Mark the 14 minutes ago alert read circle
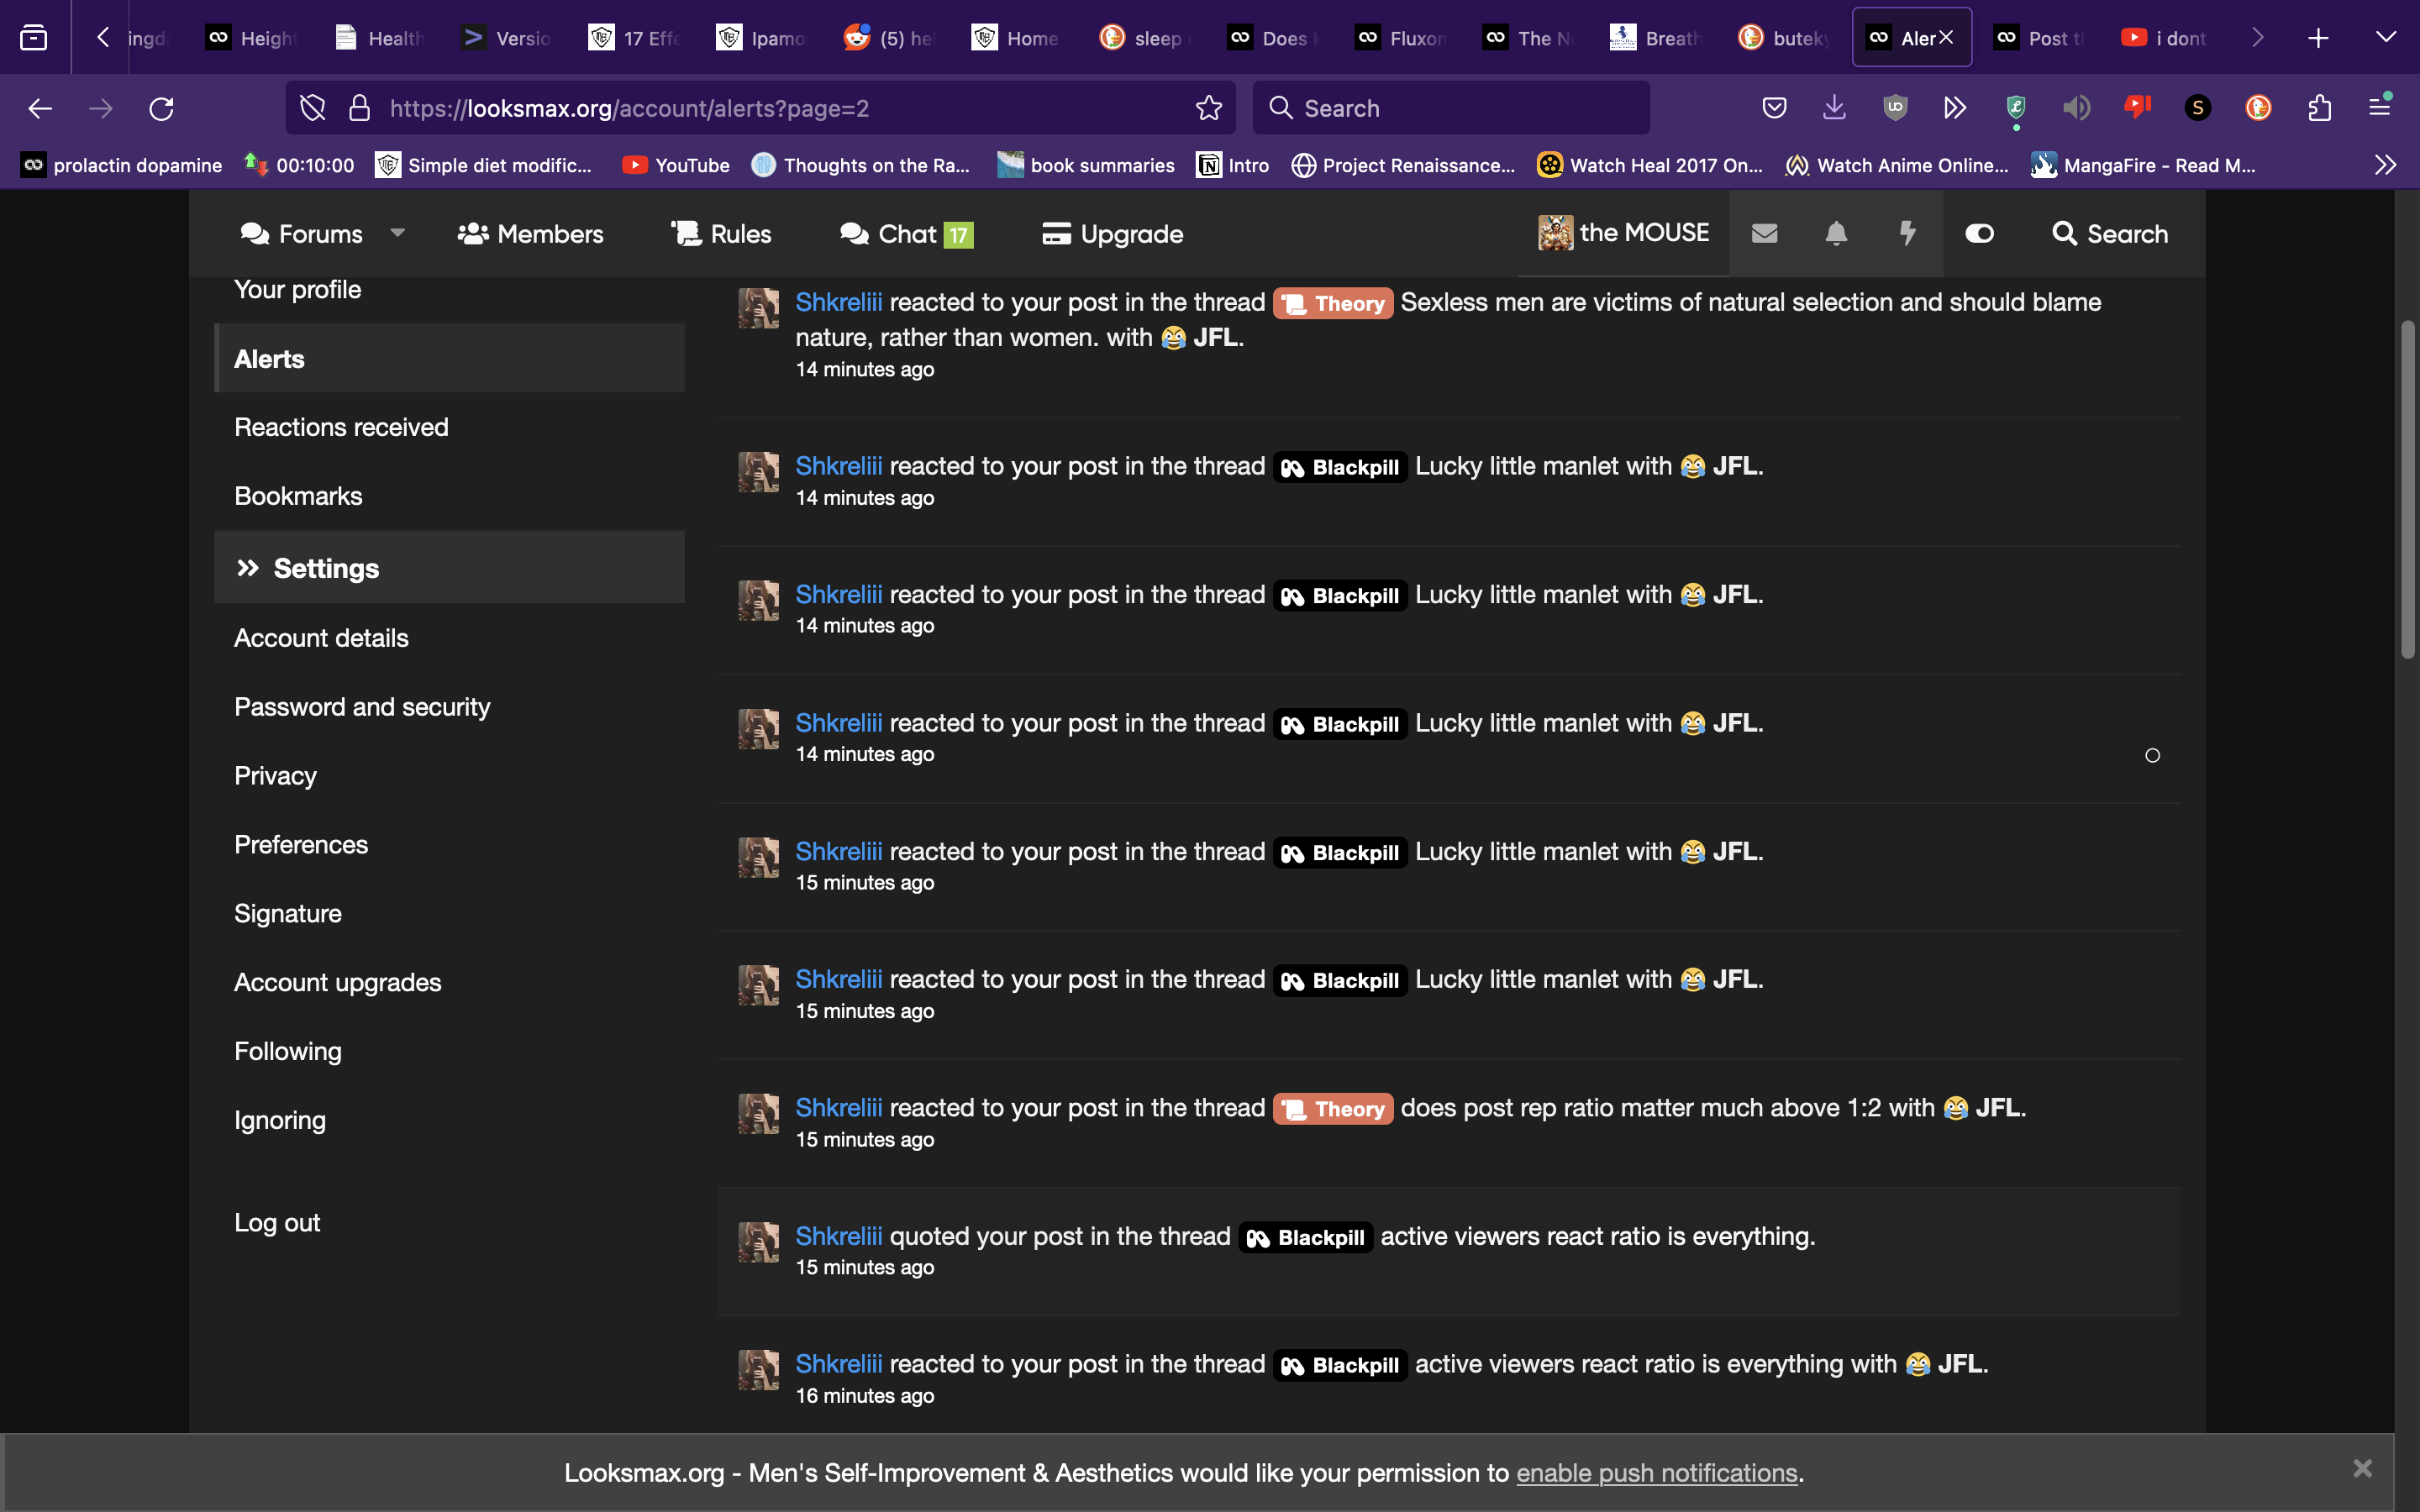 (2152, 756)
